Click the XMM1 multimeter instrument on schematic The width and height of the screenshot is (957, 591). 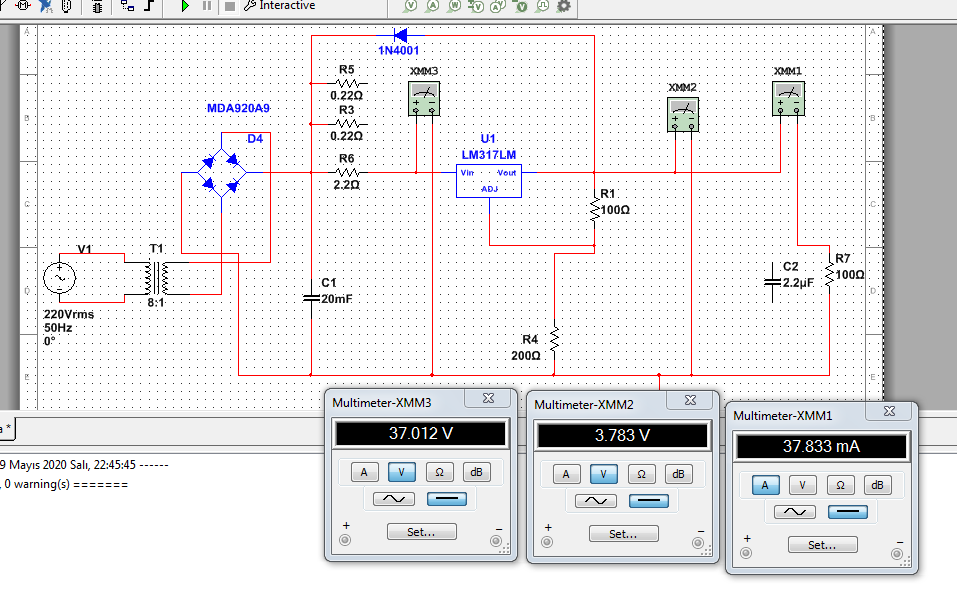click(788, 97)
